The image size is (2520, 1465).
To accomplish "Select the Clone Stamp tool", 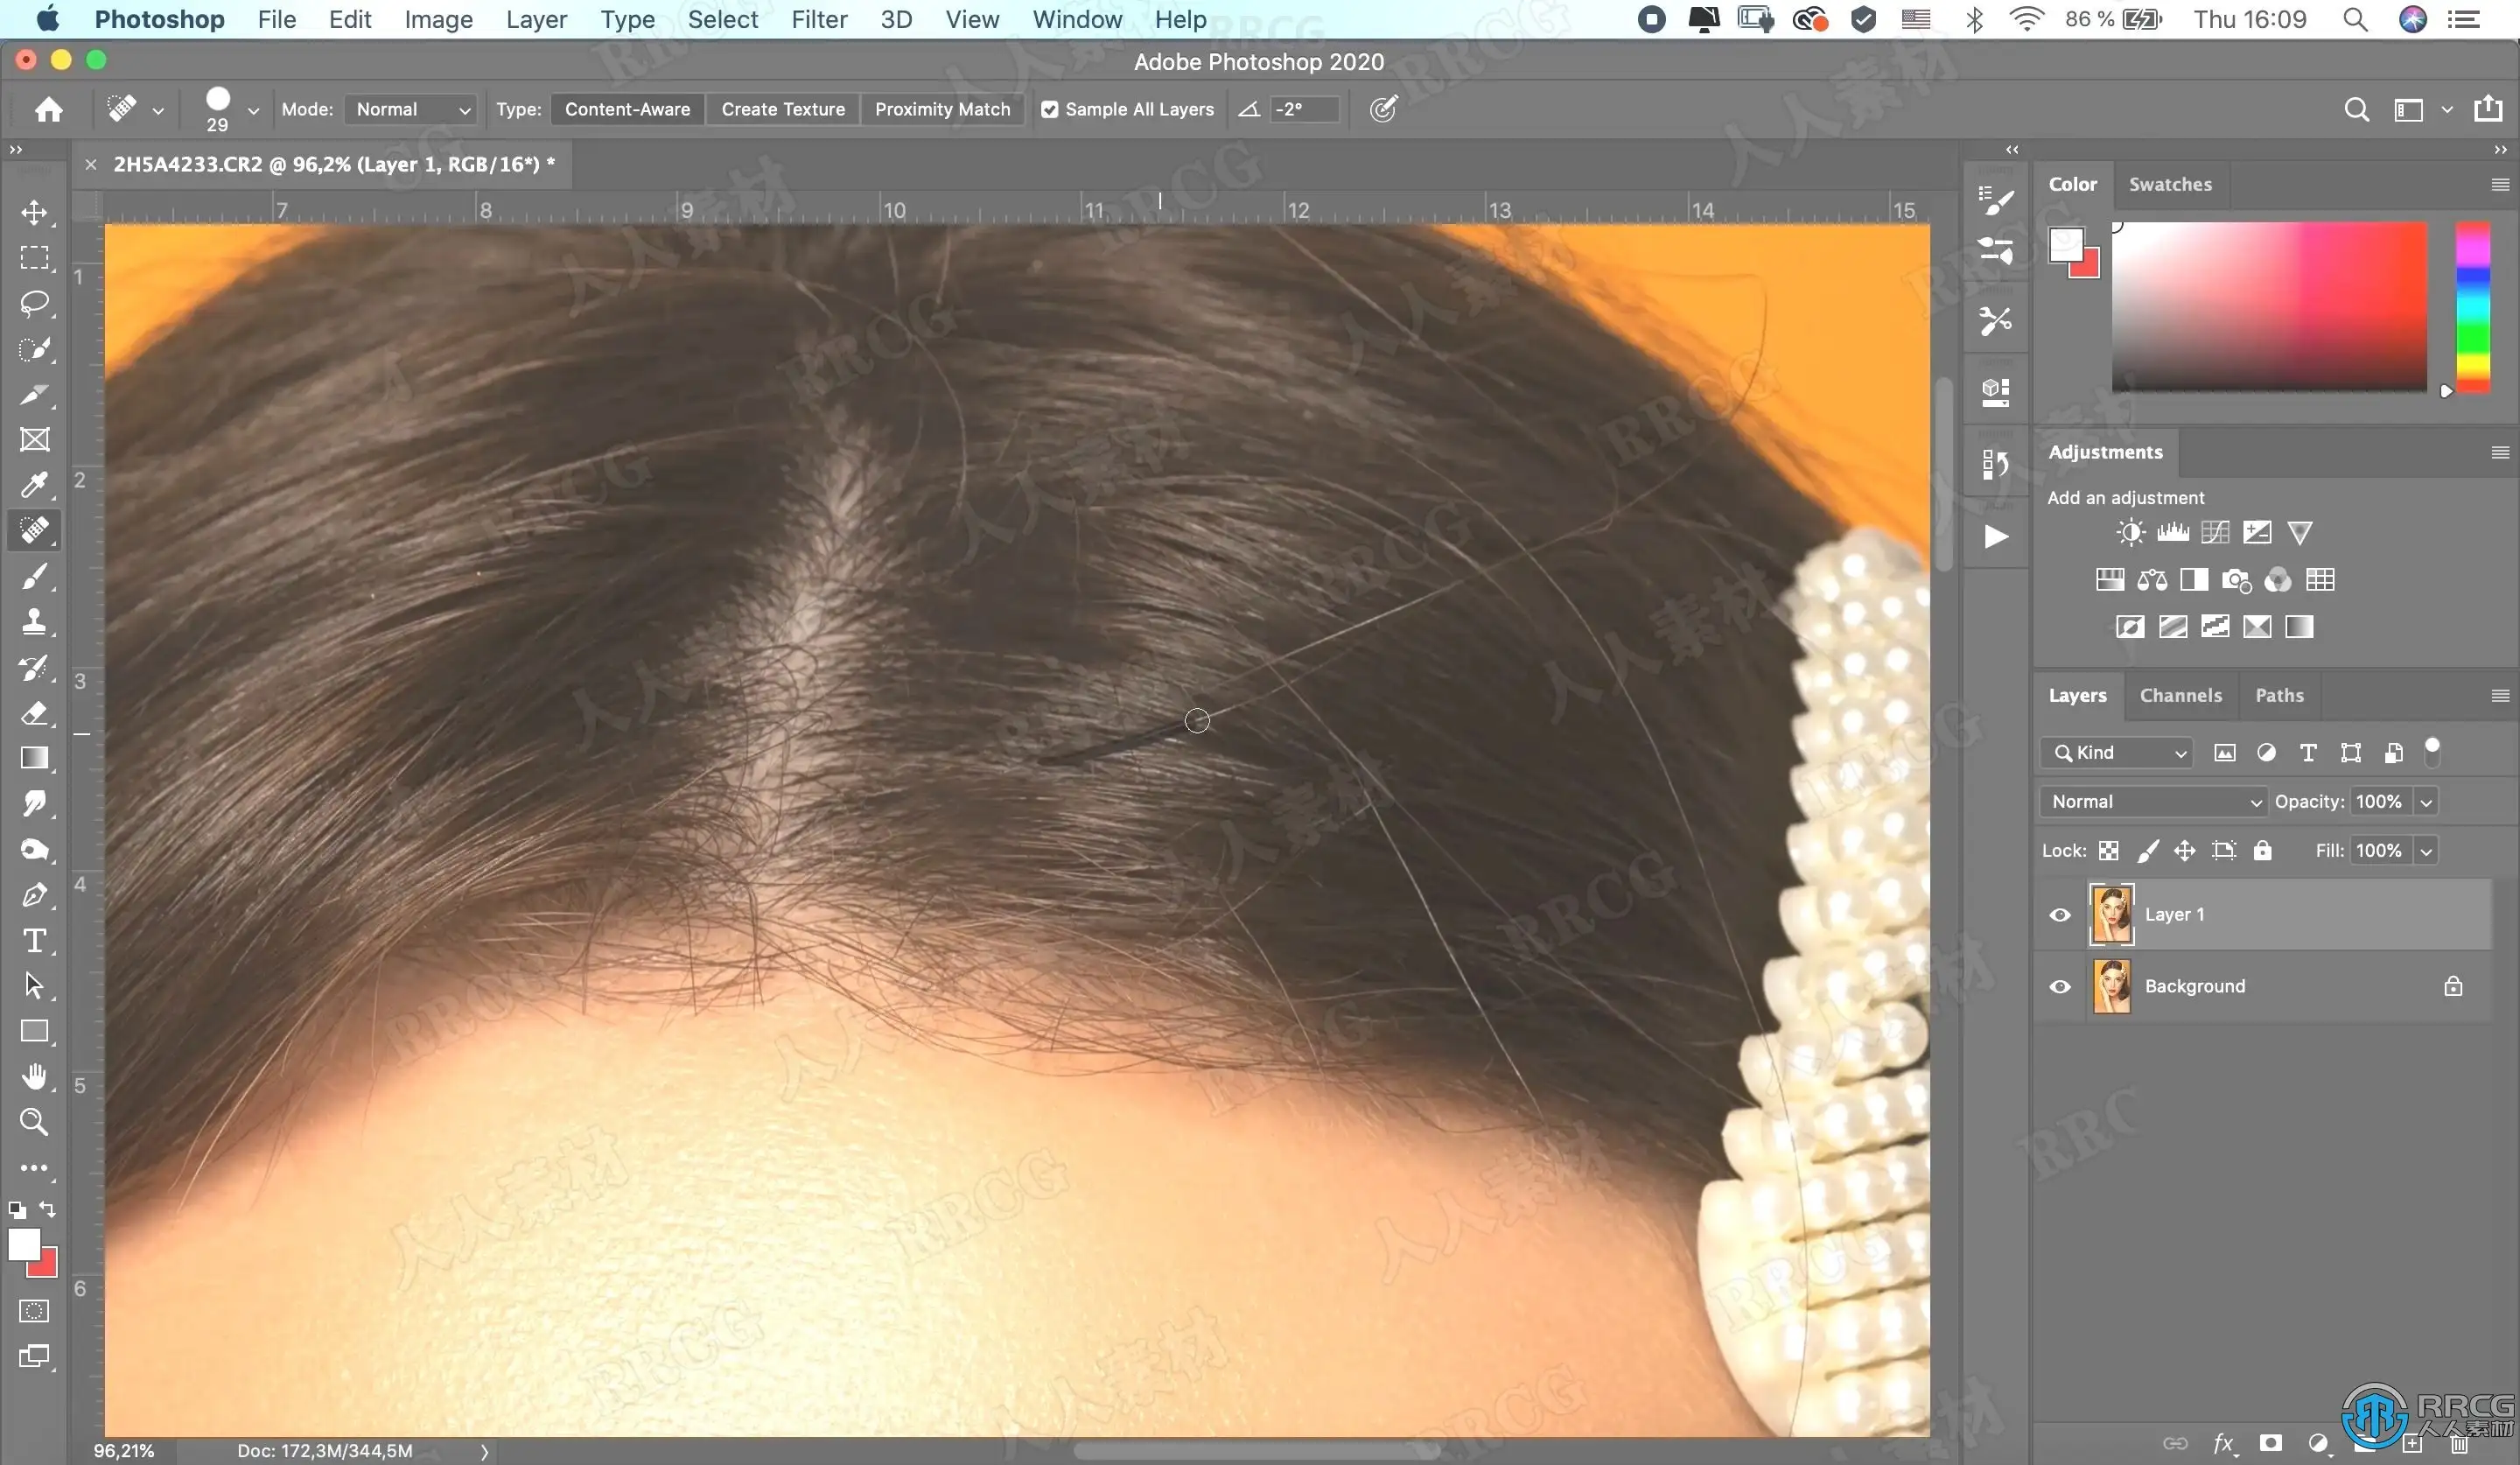I will point(34,621).
